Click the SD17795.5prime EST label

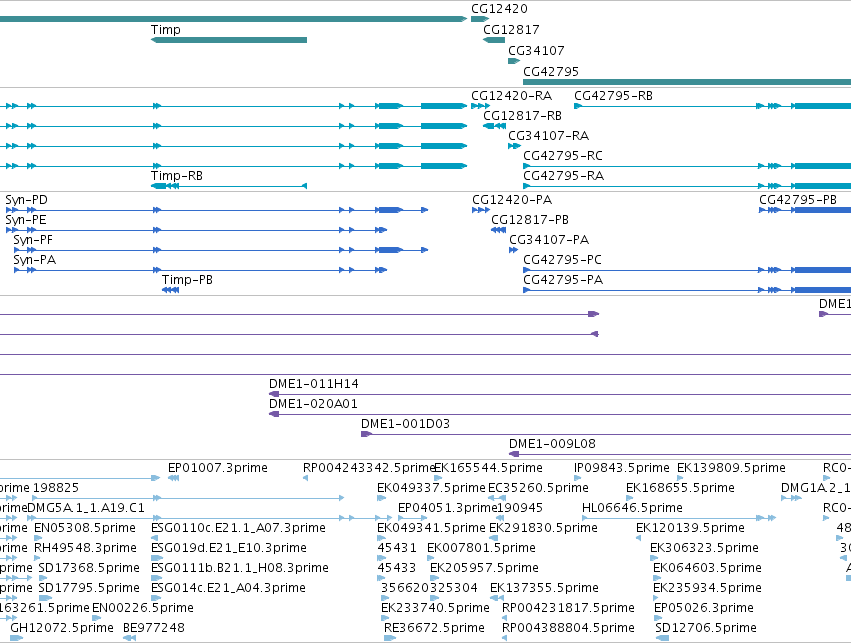click(x=89, y=588)
